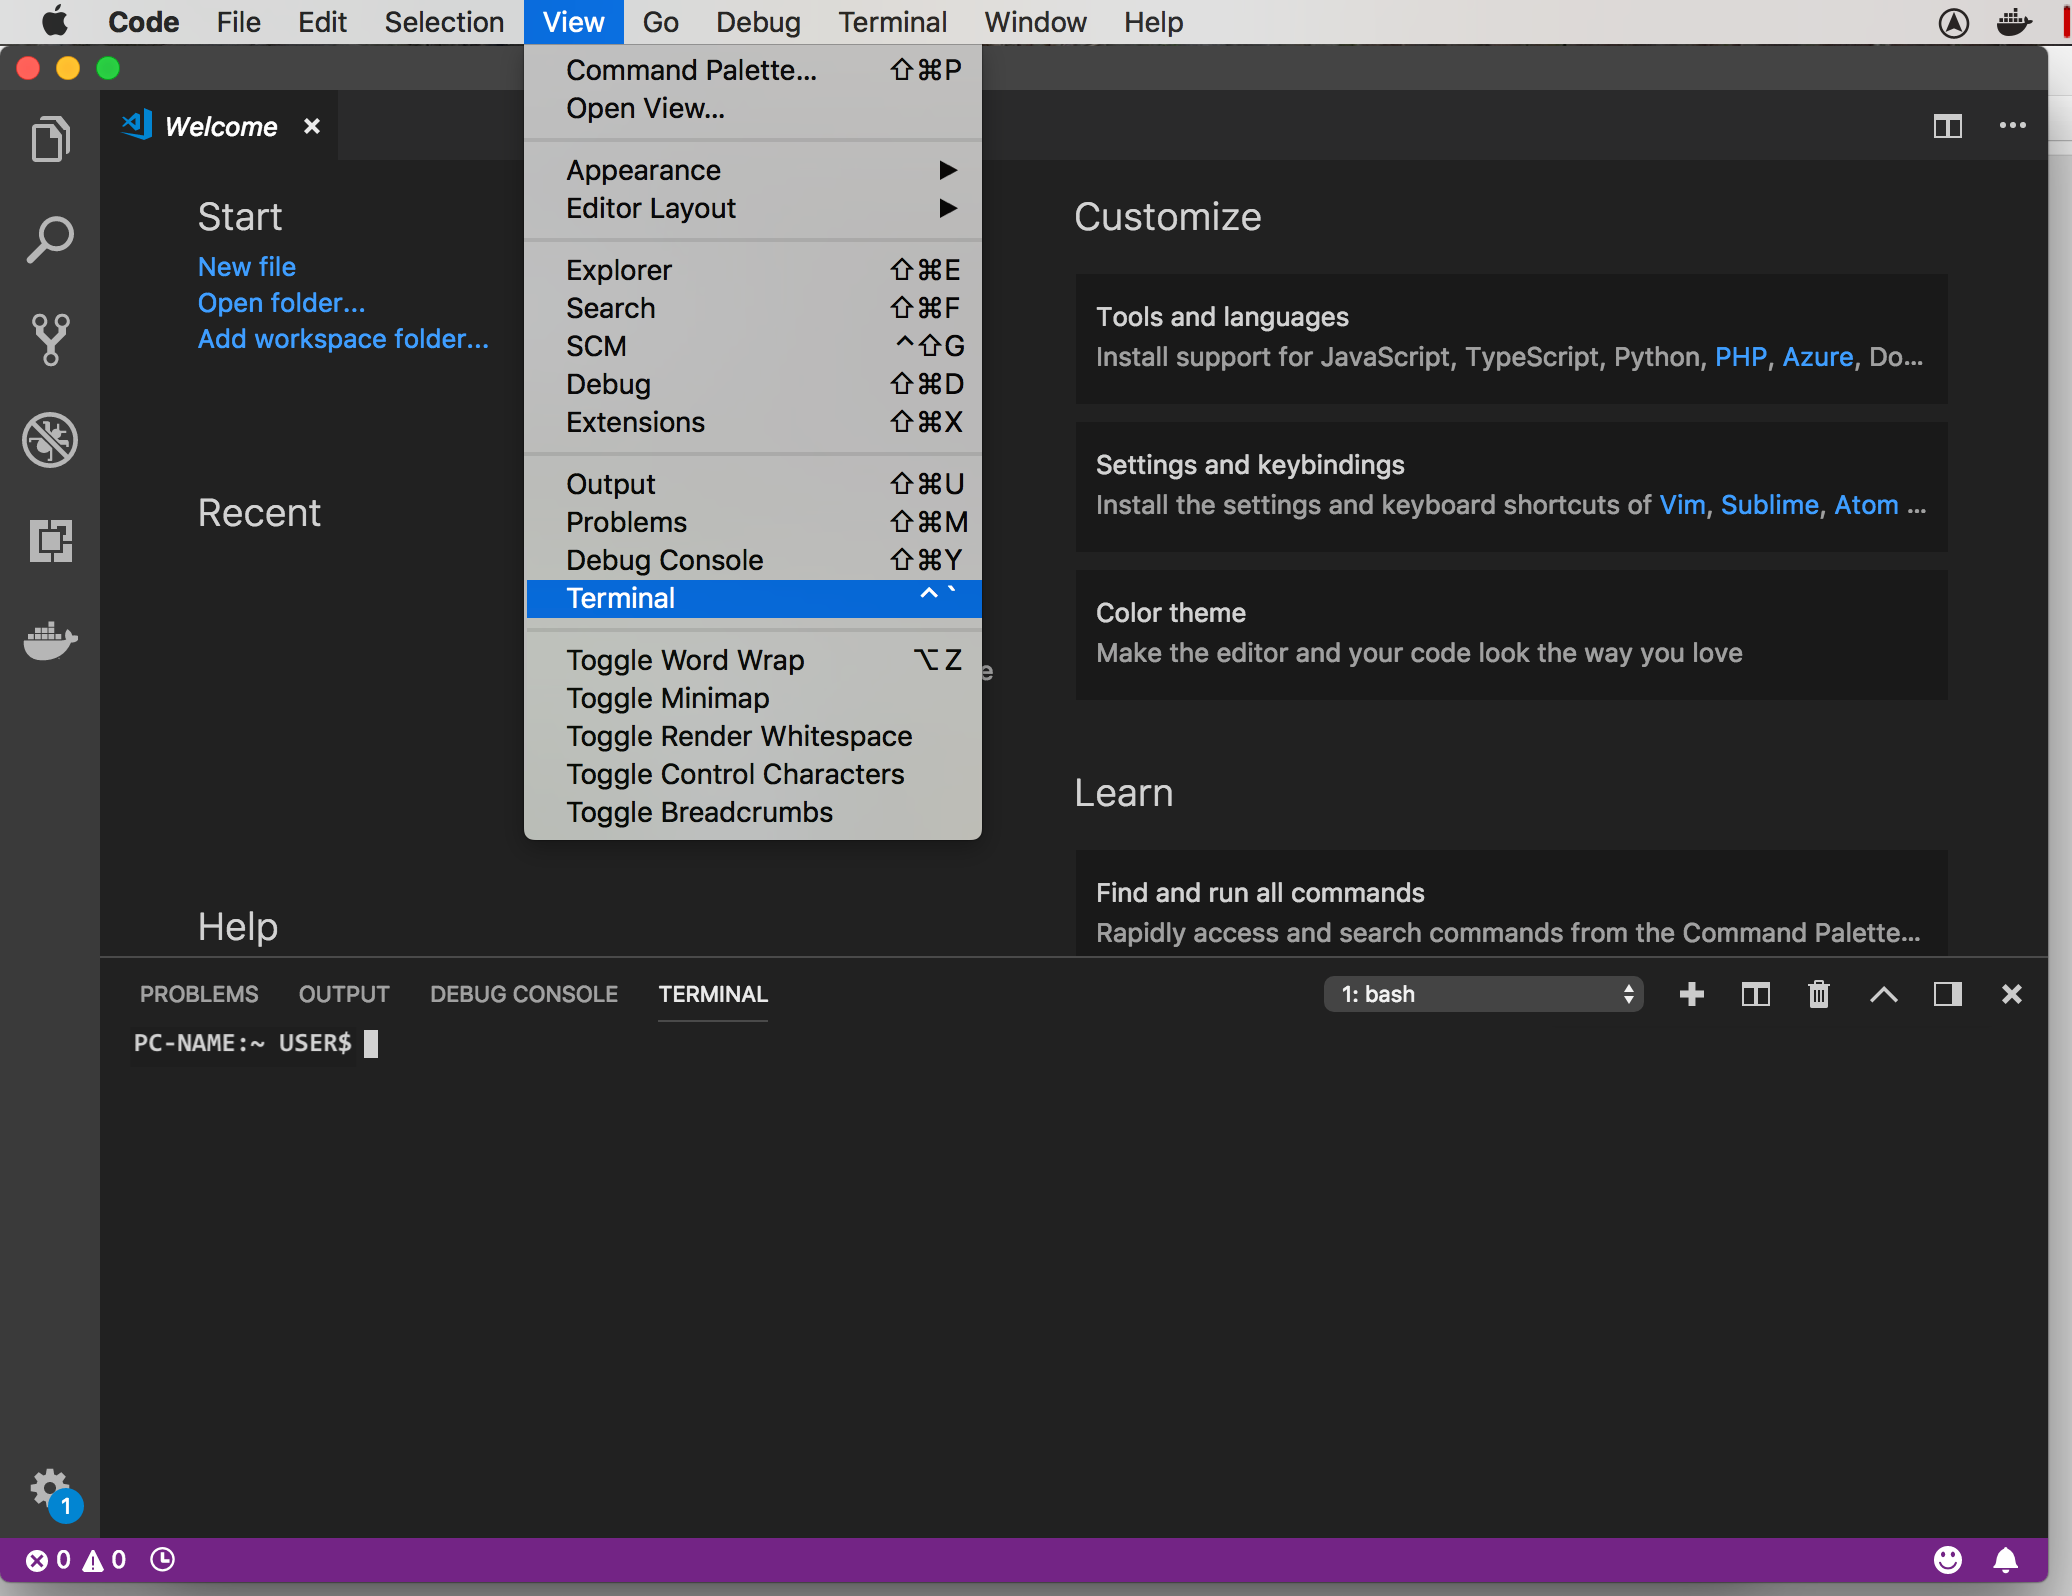Kill the terminal using the trash icon
The image size is (2072, 1596).
[1819, 994]
